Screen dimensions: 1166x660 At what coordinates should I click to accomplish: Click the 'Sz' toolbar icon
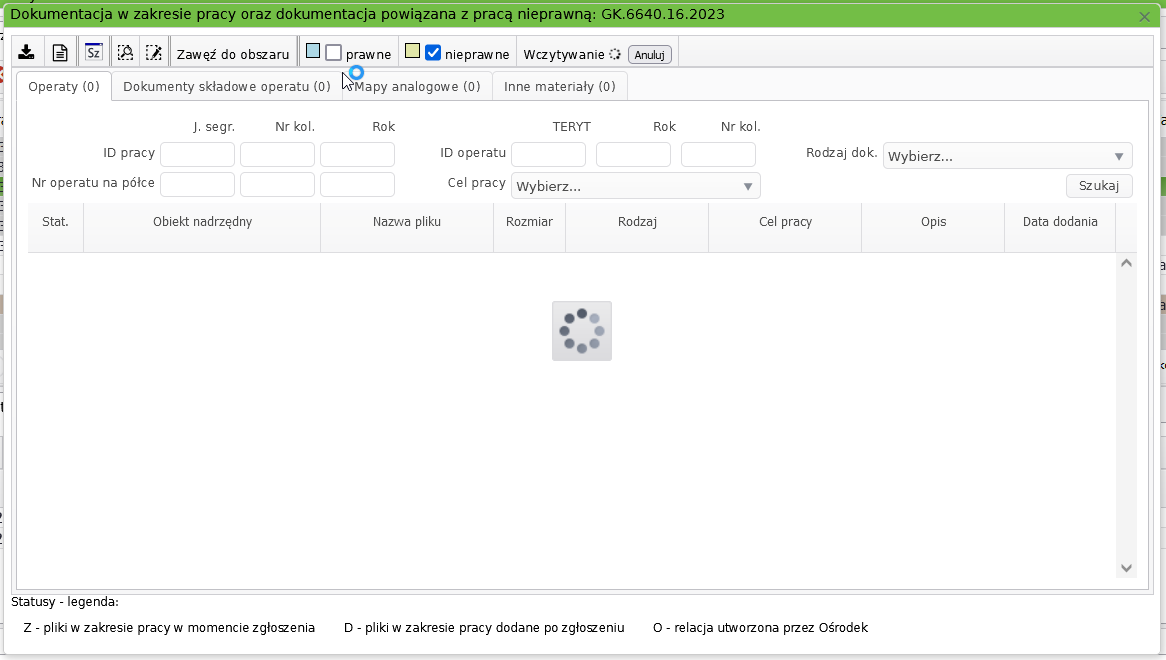[x=93, y=53]
